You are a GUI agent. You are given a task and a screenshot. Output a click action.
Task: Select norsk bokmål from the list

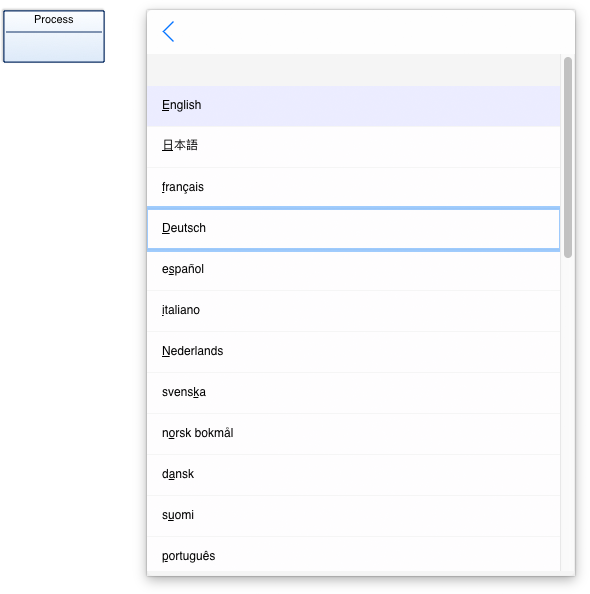point(354,433)
